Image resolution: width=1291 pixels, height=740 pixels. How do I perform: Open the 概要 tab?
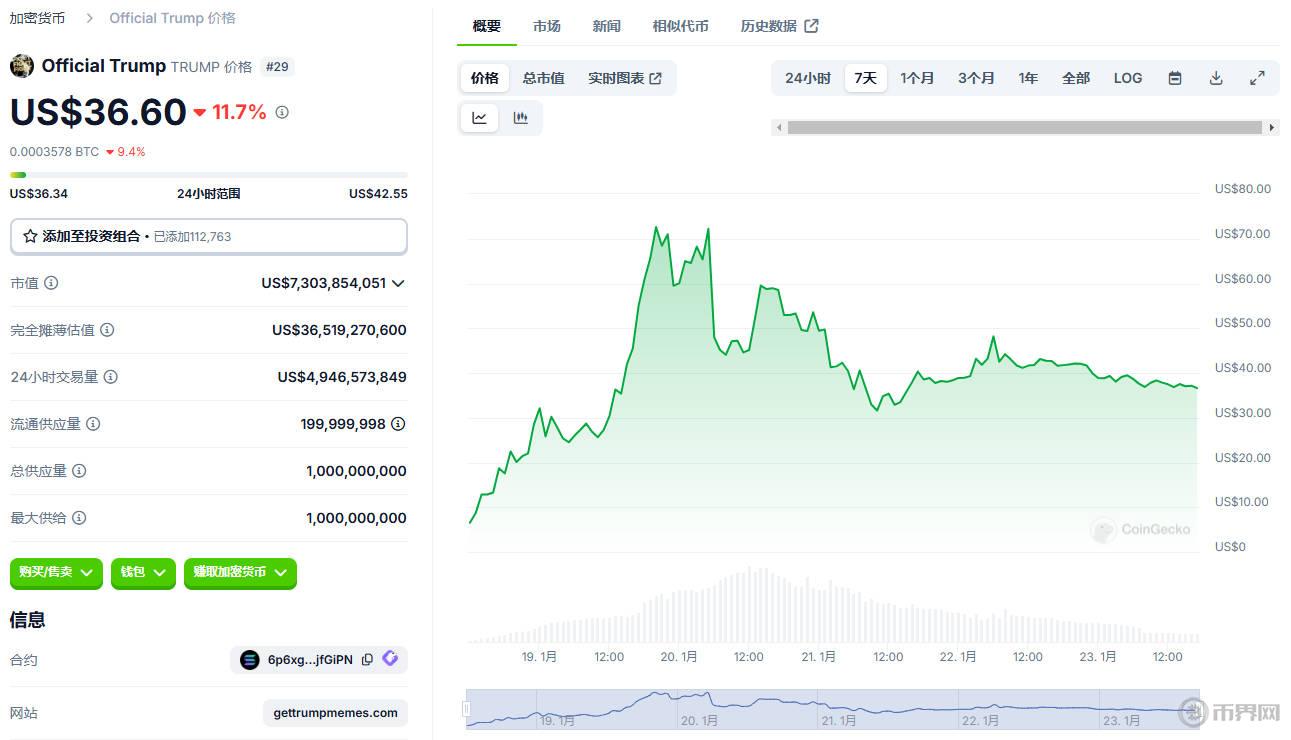[x=487, y=26]
